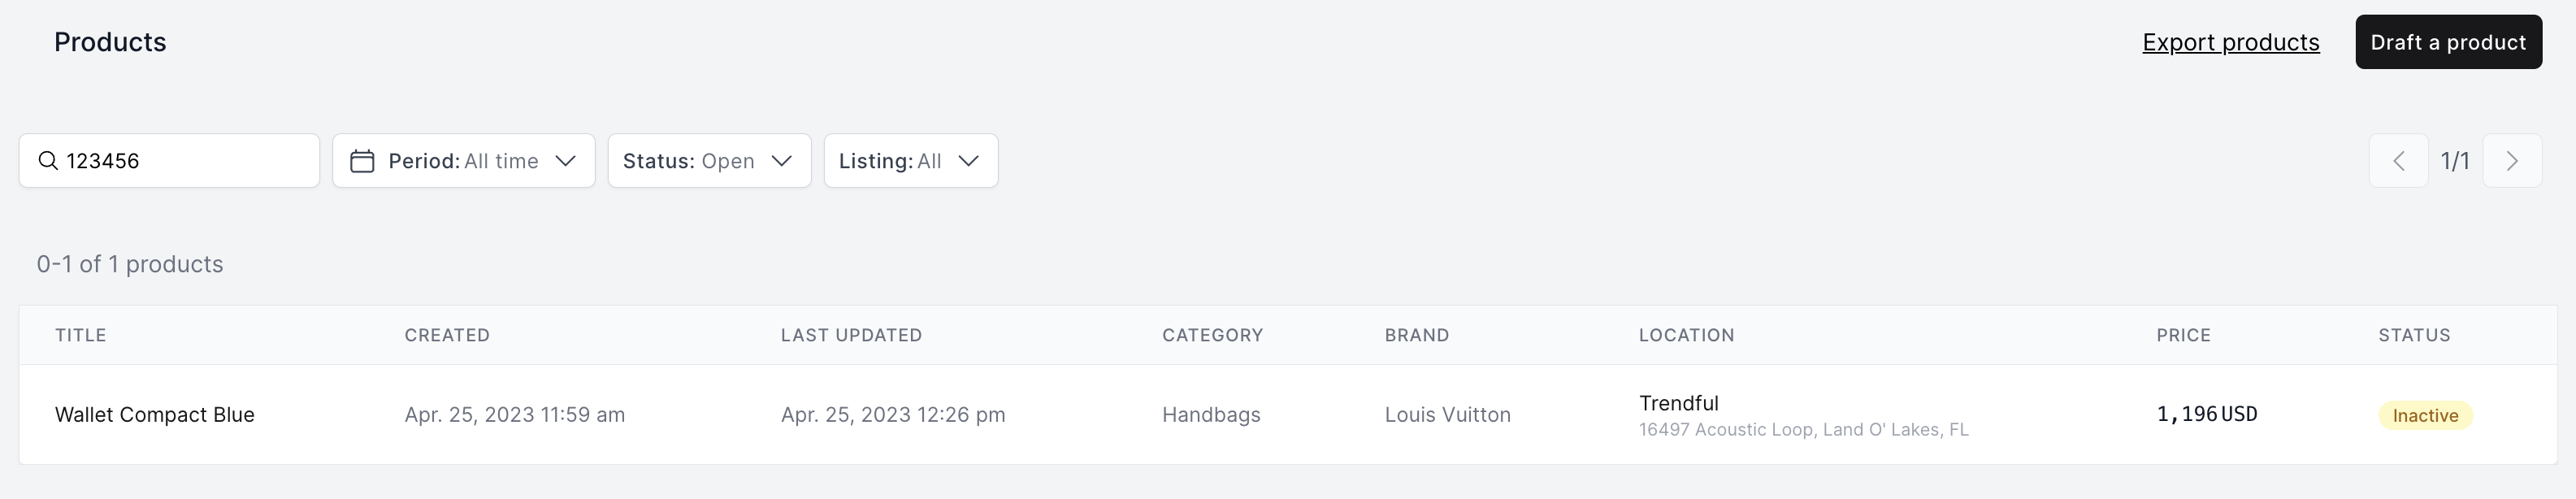This screenshot has height=499, width=2576.
Task: Expand the Period chevron arrow
Action: [565, 161]
